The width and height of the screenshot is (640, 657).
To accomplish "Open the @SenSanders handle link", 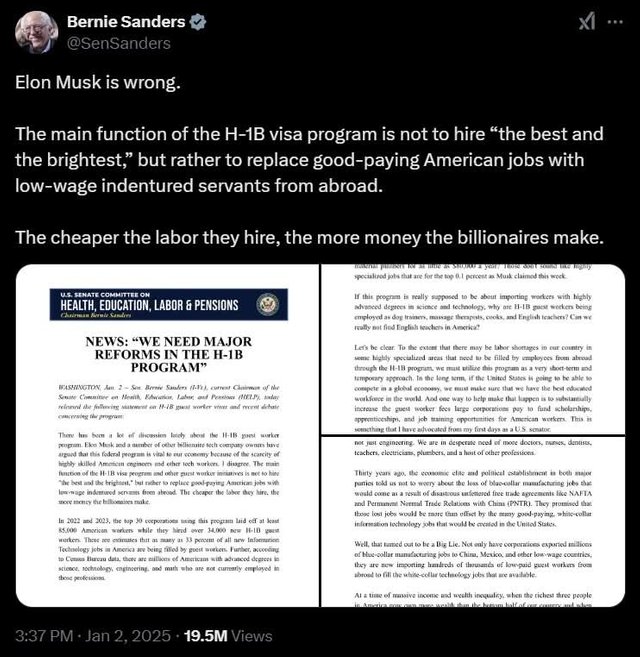I will [119, 44].
